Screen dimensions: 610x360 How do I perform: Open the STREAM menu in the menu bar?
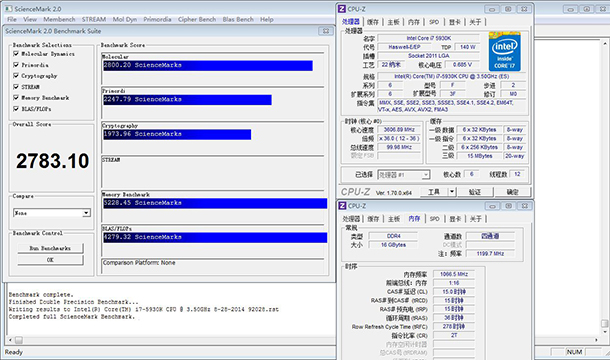coord(94,19)
